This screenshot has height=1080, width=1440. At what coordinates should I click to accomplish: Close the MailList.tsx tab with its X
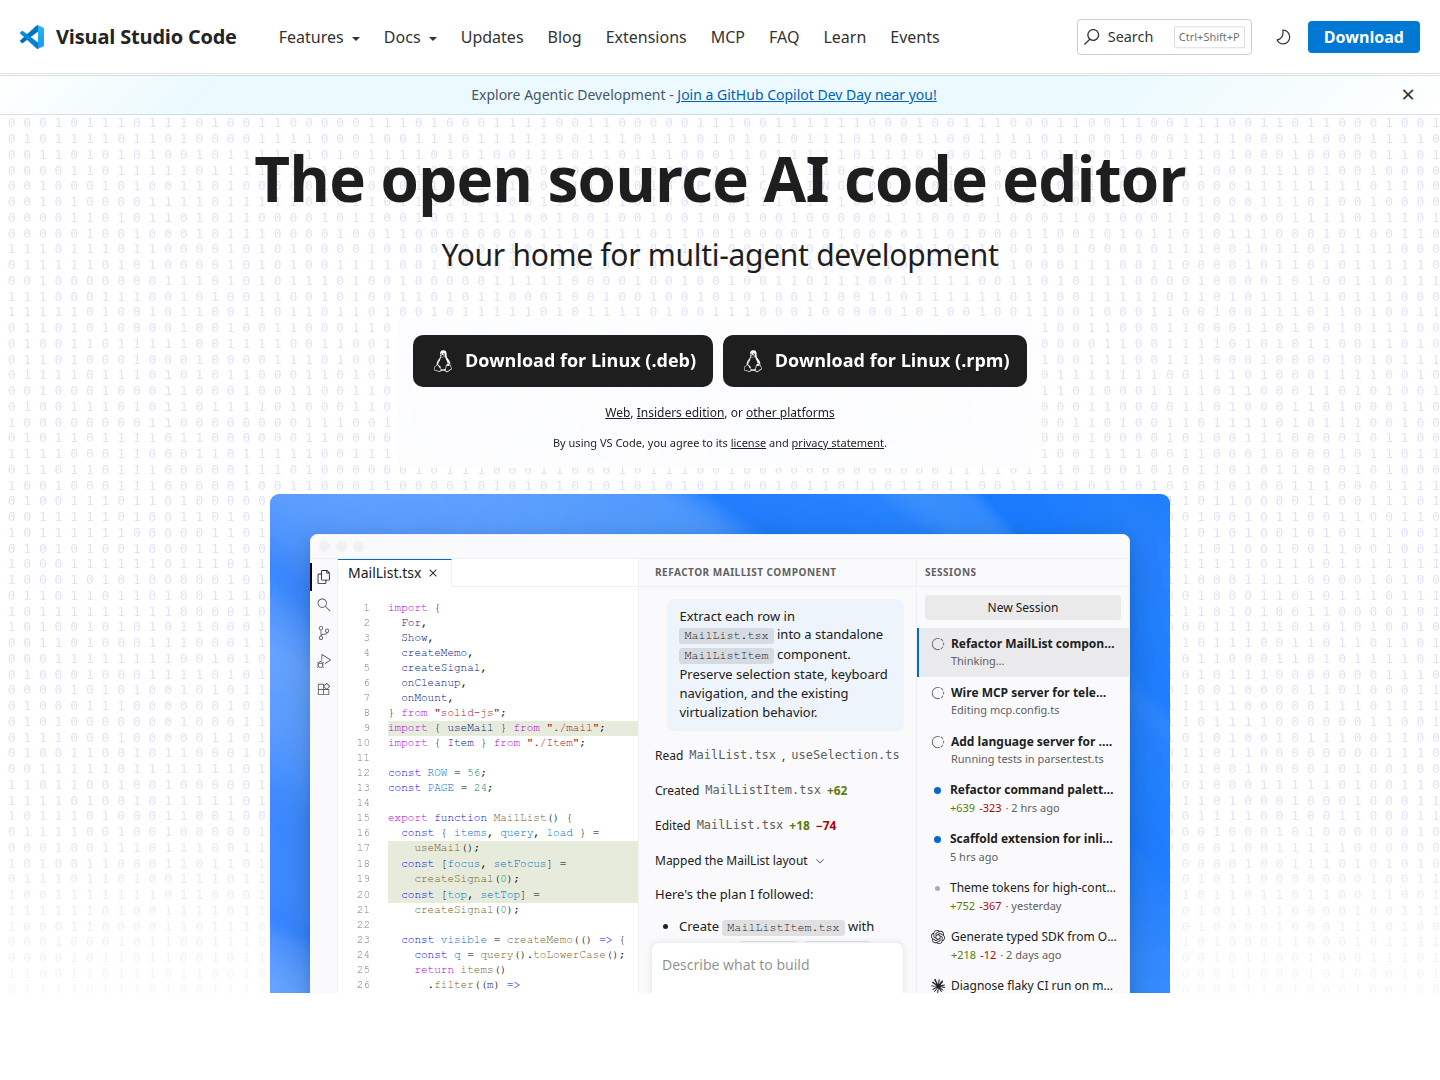point(433,573)
